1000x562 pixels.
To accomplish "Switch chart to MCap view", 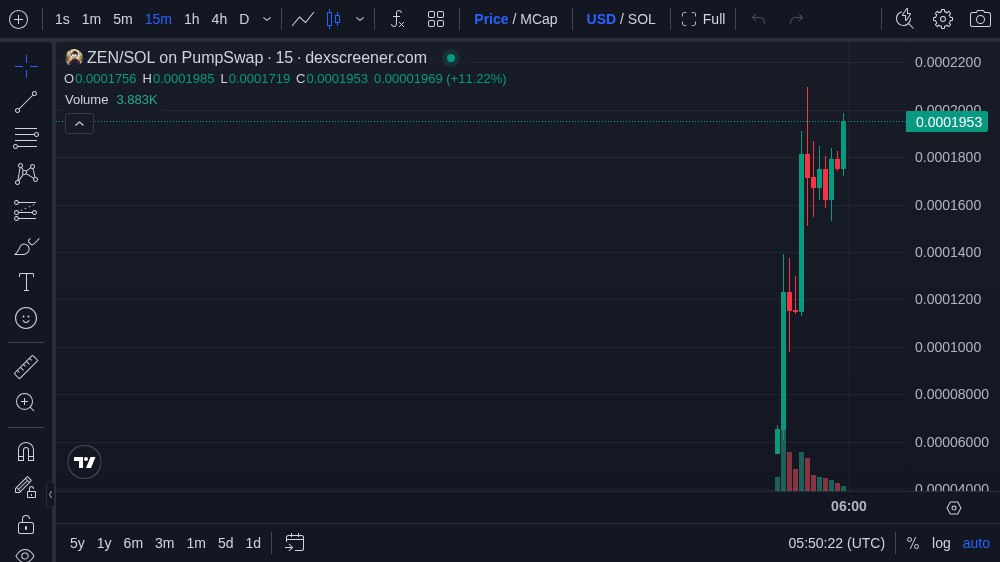I will coord(539,19).
